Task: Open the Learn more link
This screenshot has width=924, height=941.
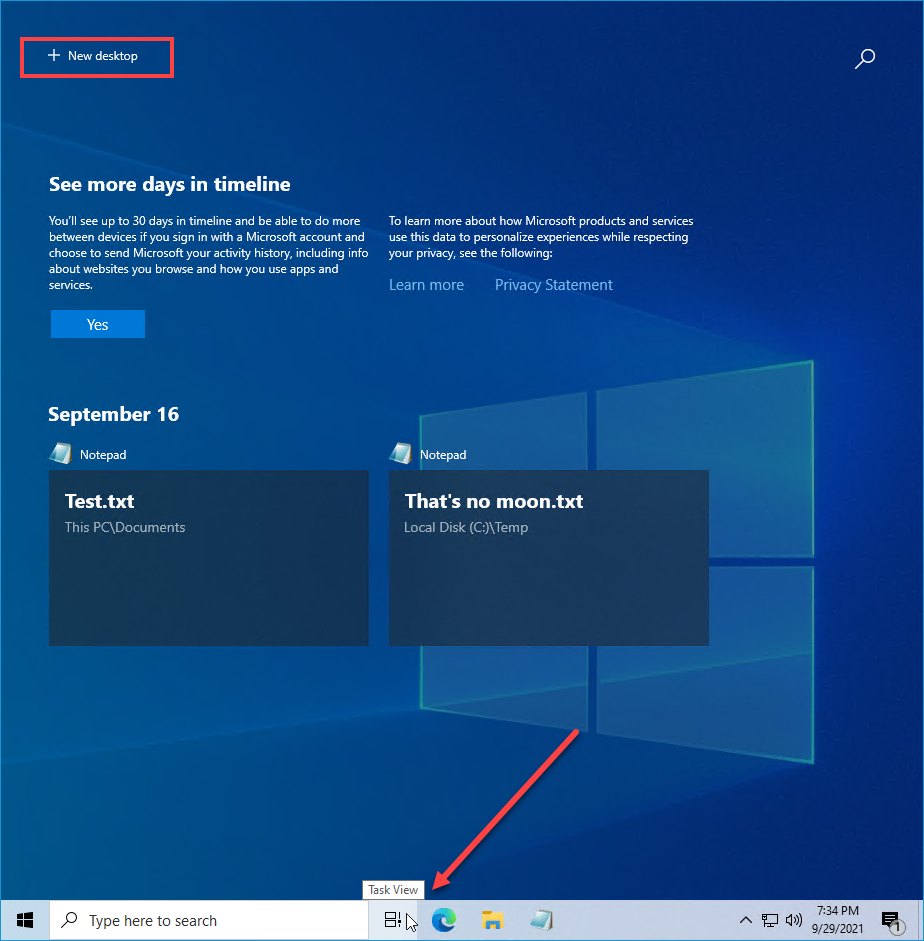Action: tap(426, 285)
